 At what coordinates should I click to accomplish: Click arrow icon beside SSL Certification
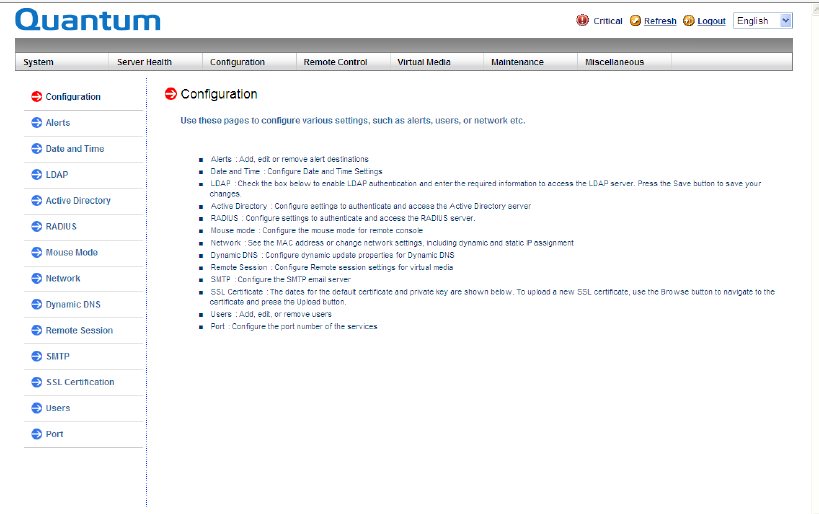pyautogui.click(x=37, y=382)
